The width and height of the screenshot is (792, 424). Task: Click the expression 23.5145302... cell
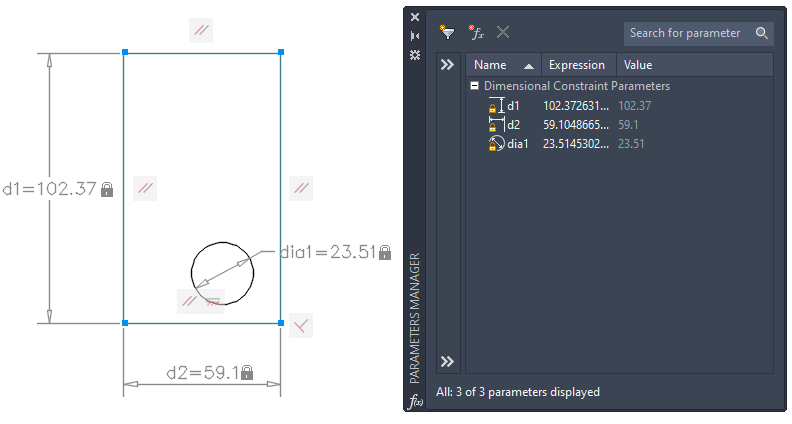[x=576, y=144]
